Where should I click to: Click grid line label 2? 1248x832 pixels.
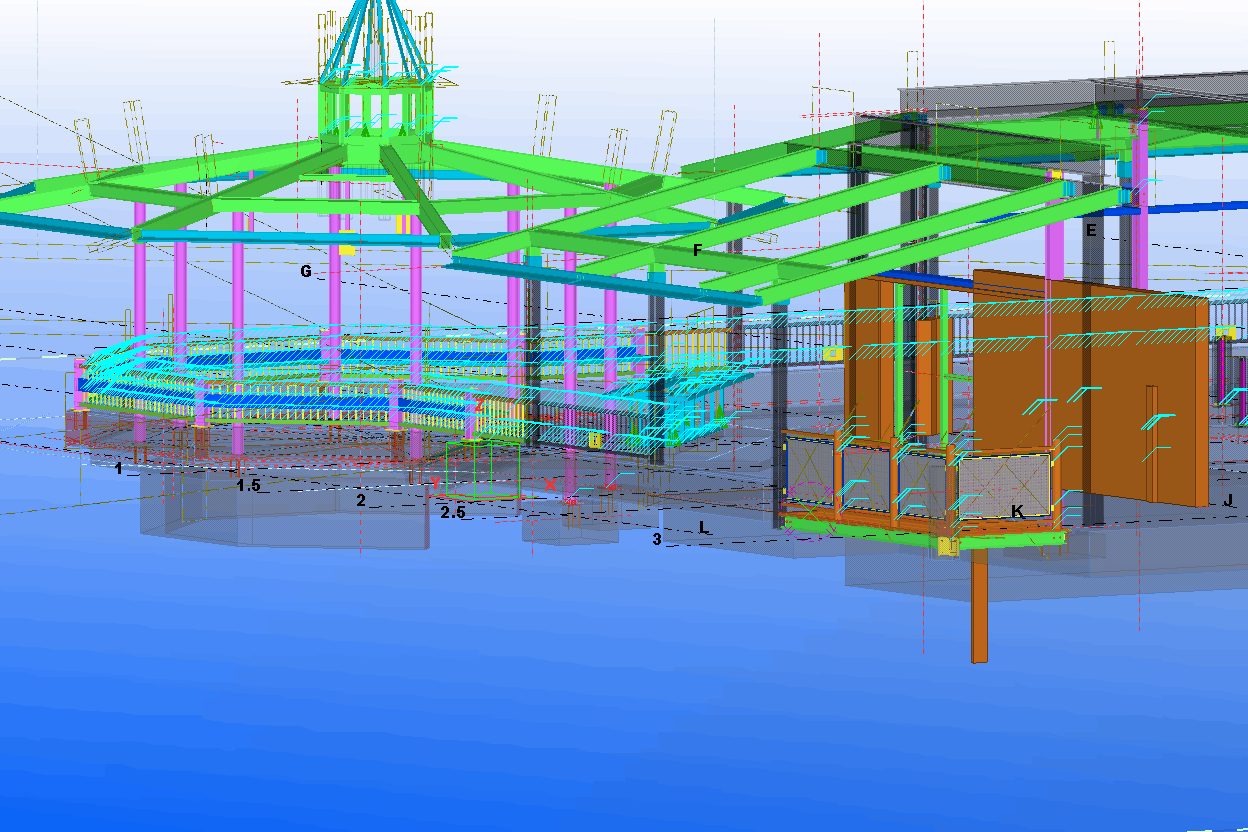coord(361,499)
